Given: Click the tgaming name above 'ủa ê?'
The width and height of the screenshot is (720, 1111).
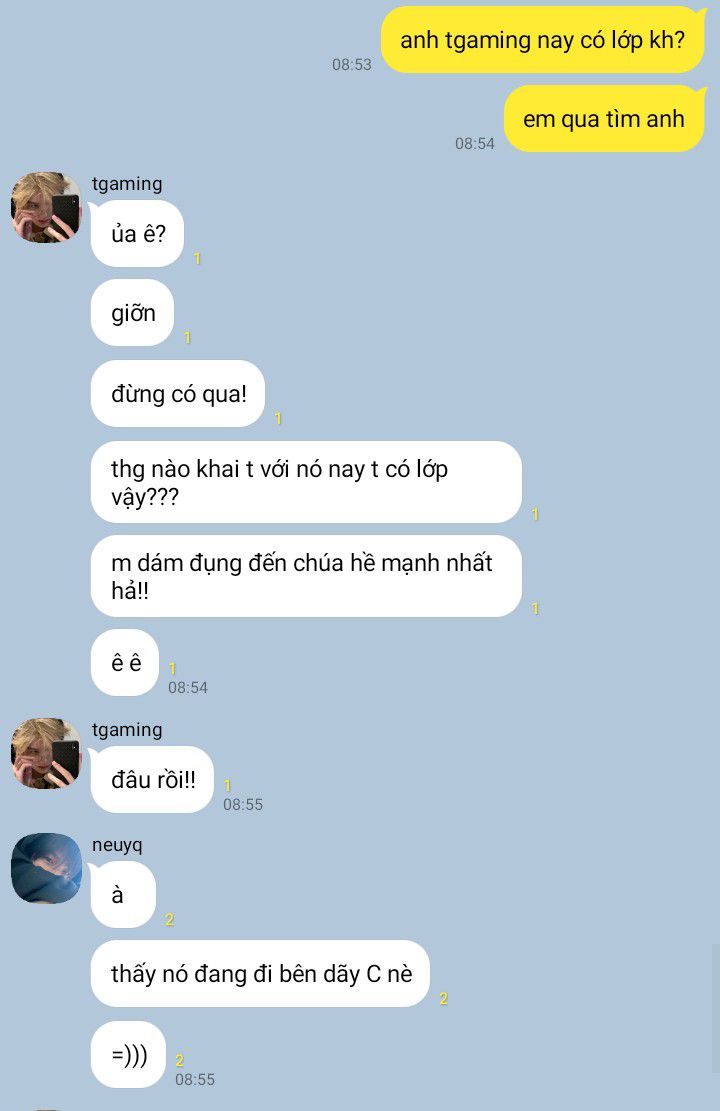Looking at the screenshot, I should point(127,184).
